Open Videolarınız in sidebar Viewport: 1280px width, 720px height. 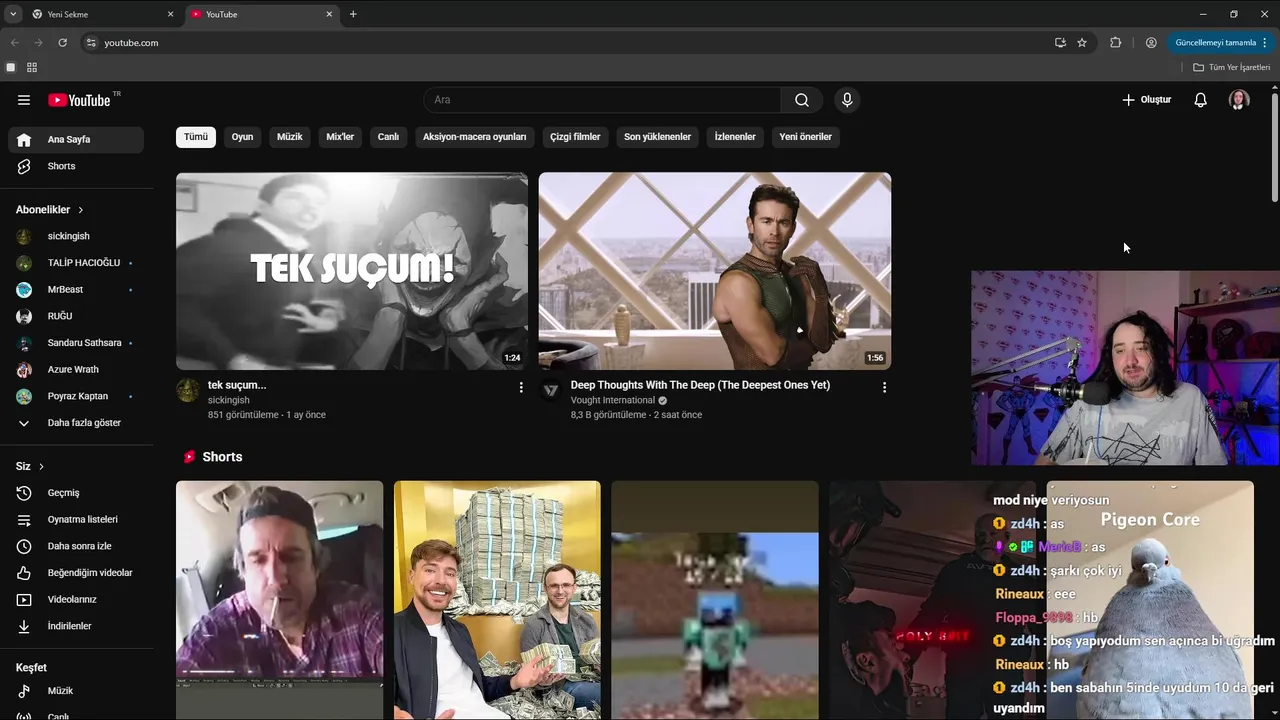click(76, 599)
